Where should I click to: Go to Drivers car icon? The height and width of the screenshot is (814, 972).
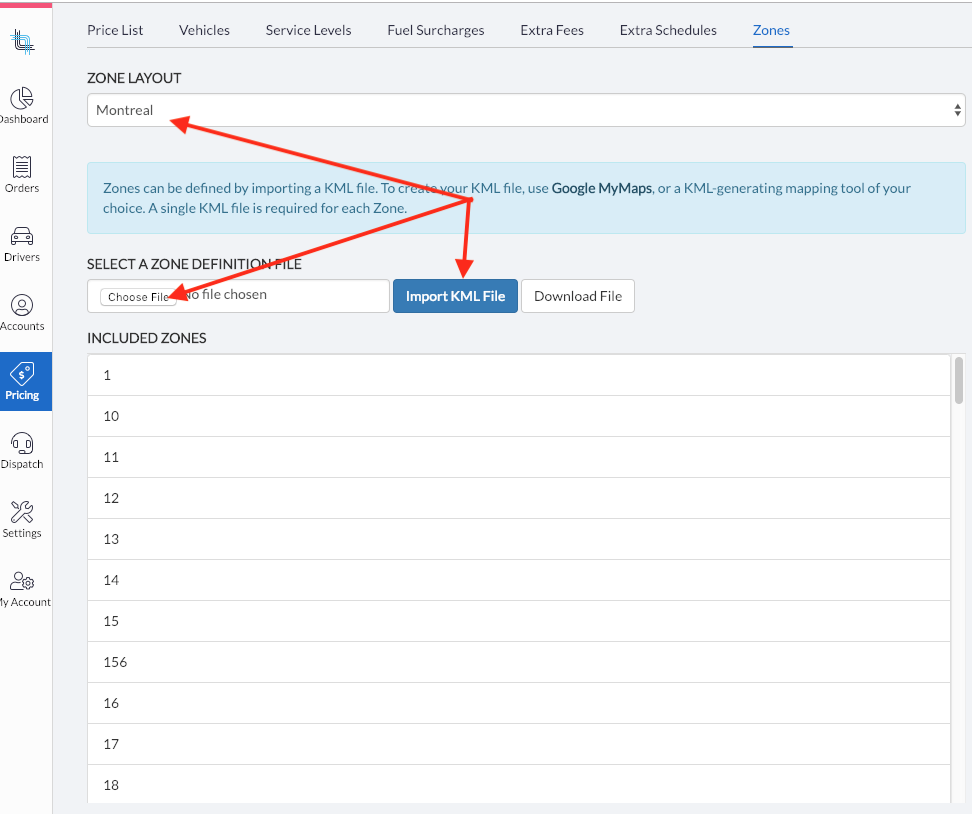coord(22,236)
